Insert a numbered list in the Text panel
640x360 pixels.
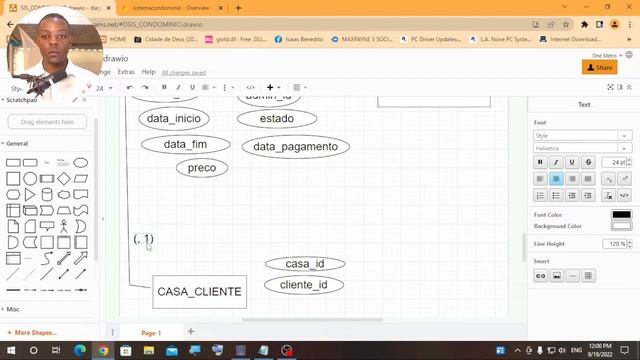tap(540, 196)
